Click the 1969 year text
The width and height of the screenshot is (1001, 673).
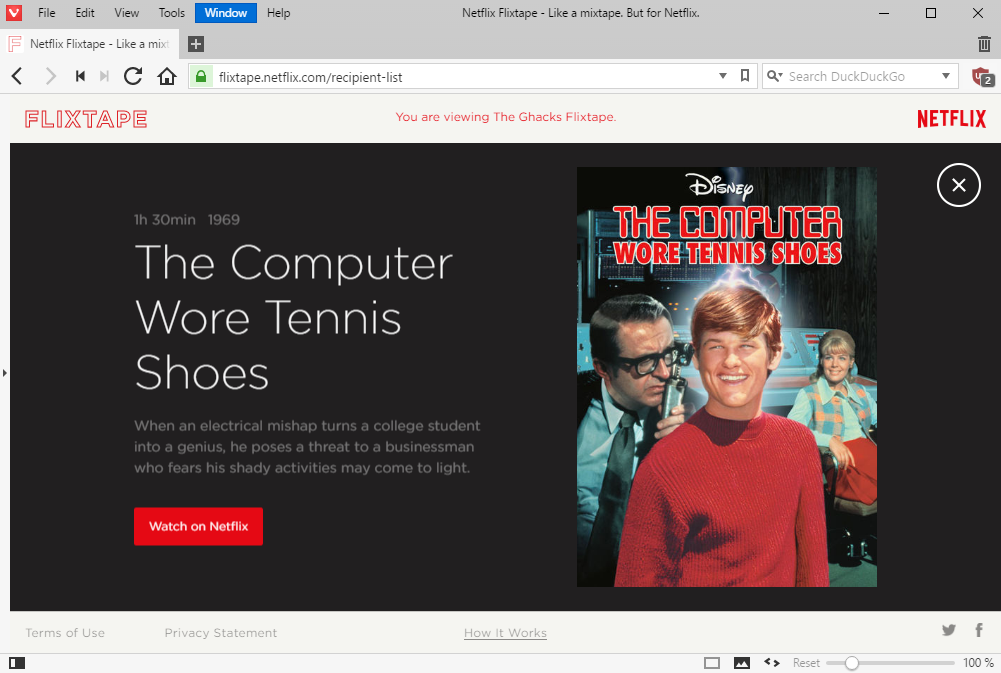[x=223, y=220]
